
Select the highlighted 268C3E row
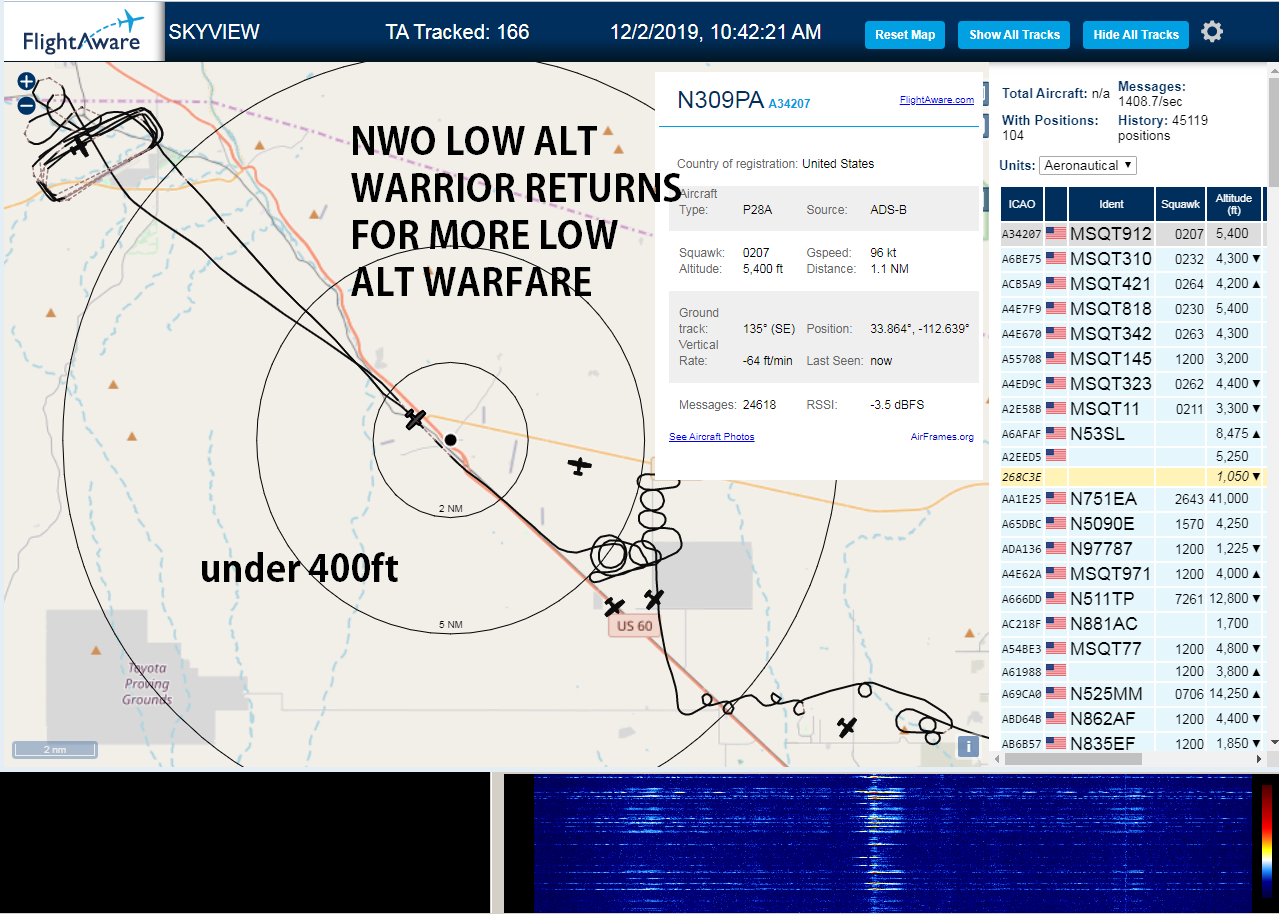coord(1132,477)
